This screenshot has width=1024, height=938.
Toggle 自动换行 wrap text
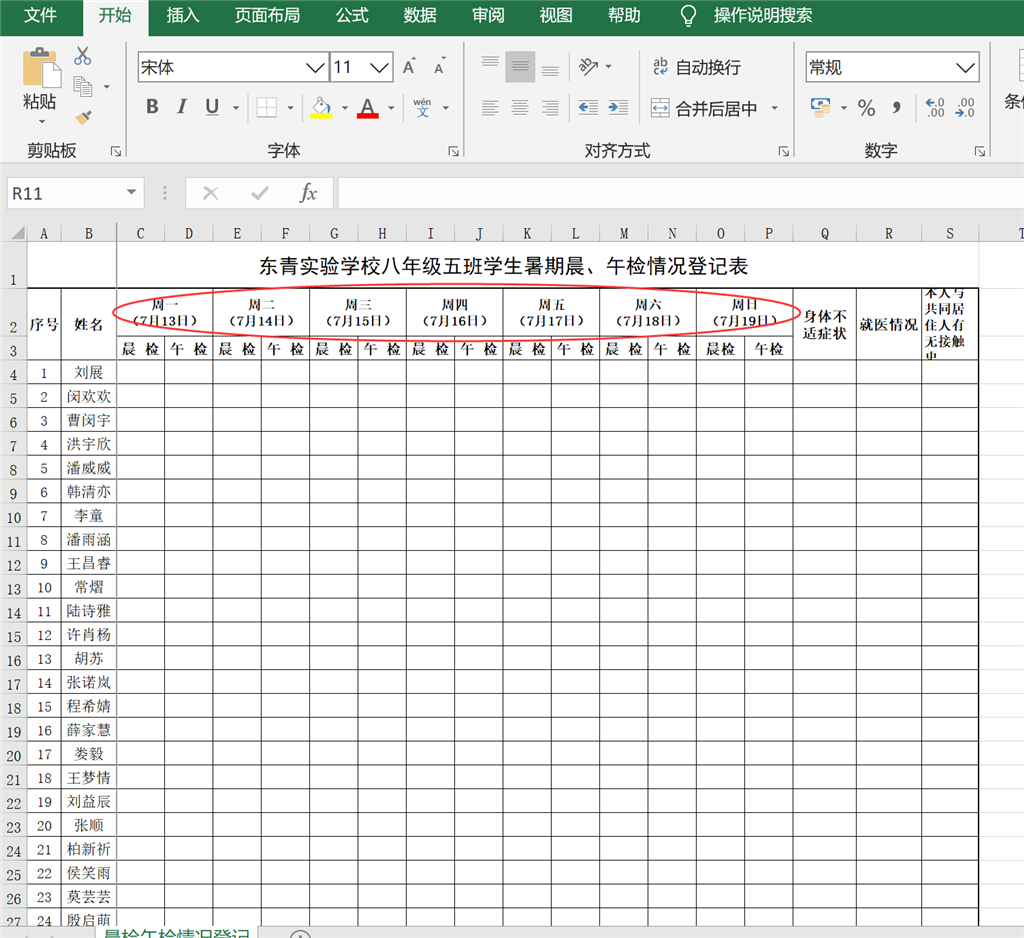point(696,68)
